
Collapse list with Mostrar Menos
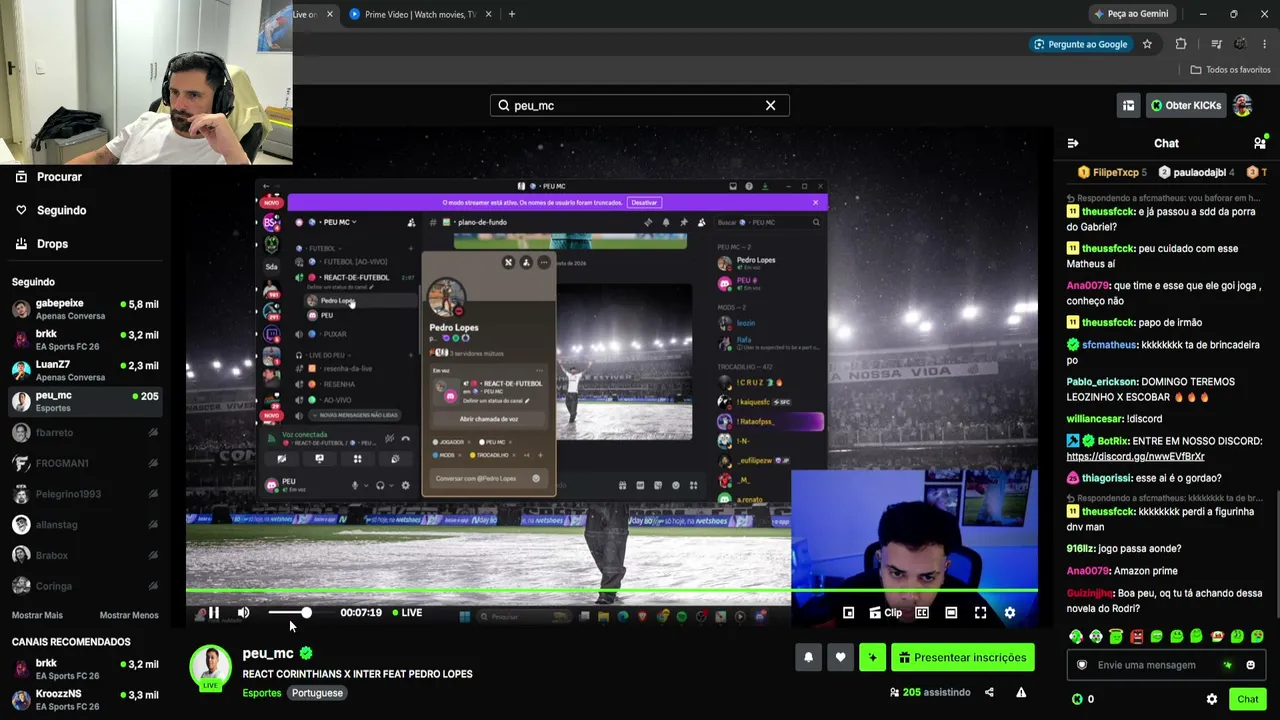tap(129, 615)
